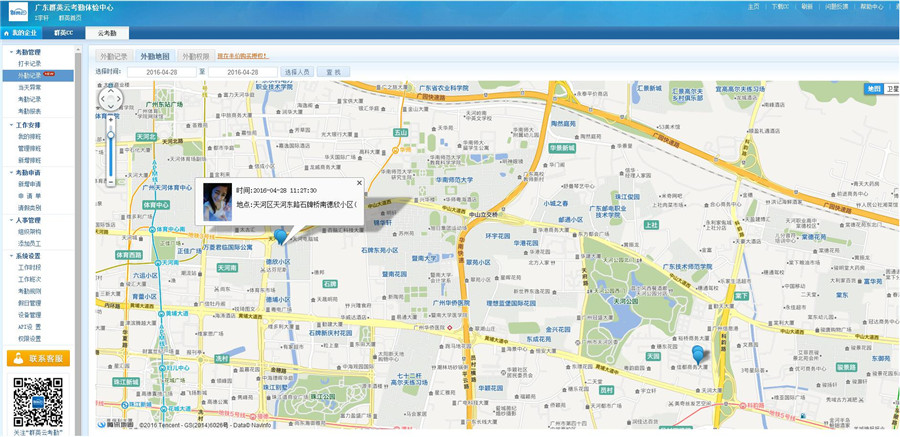This screenshot has height=437, width=900.
Task: Open 工作班次 in the sidebar
Action: coord(29,280)
